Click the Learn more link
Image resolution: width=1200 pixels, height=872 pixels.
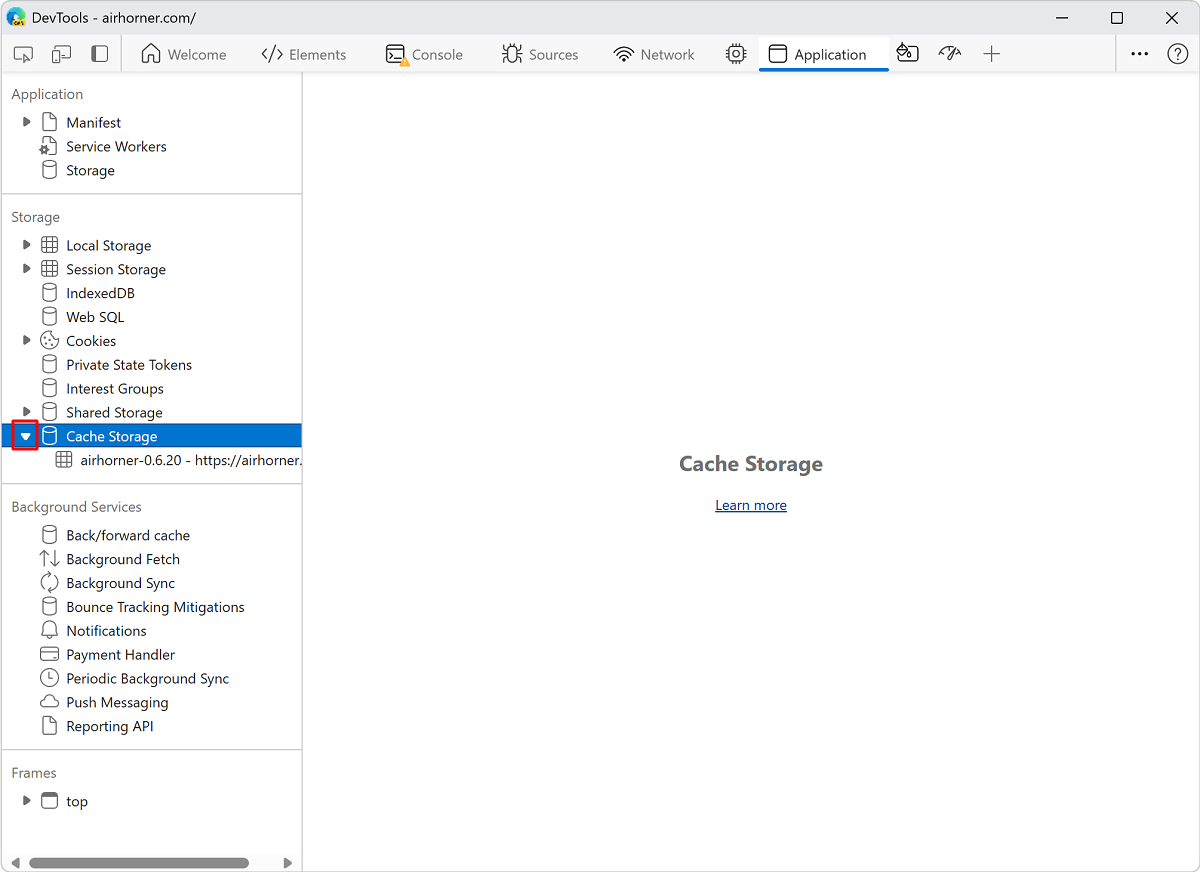(x=751, y=505)
